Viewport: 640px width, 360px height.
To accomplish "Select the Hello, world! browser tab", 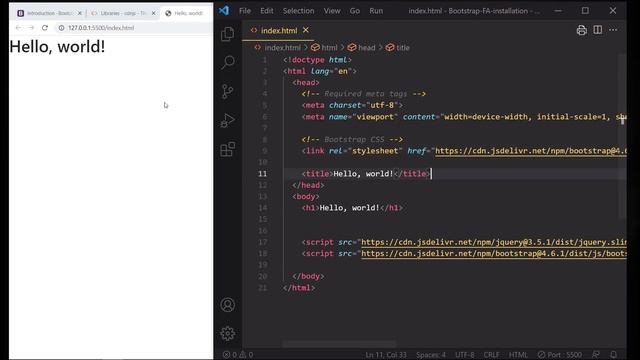I will coord(186,13).
